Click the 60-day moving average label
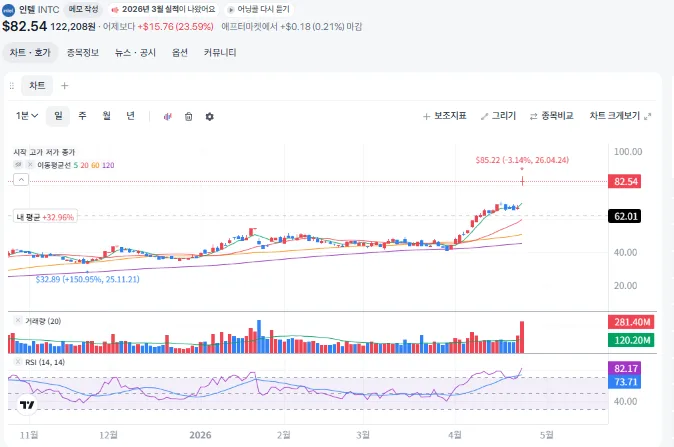 95,165
